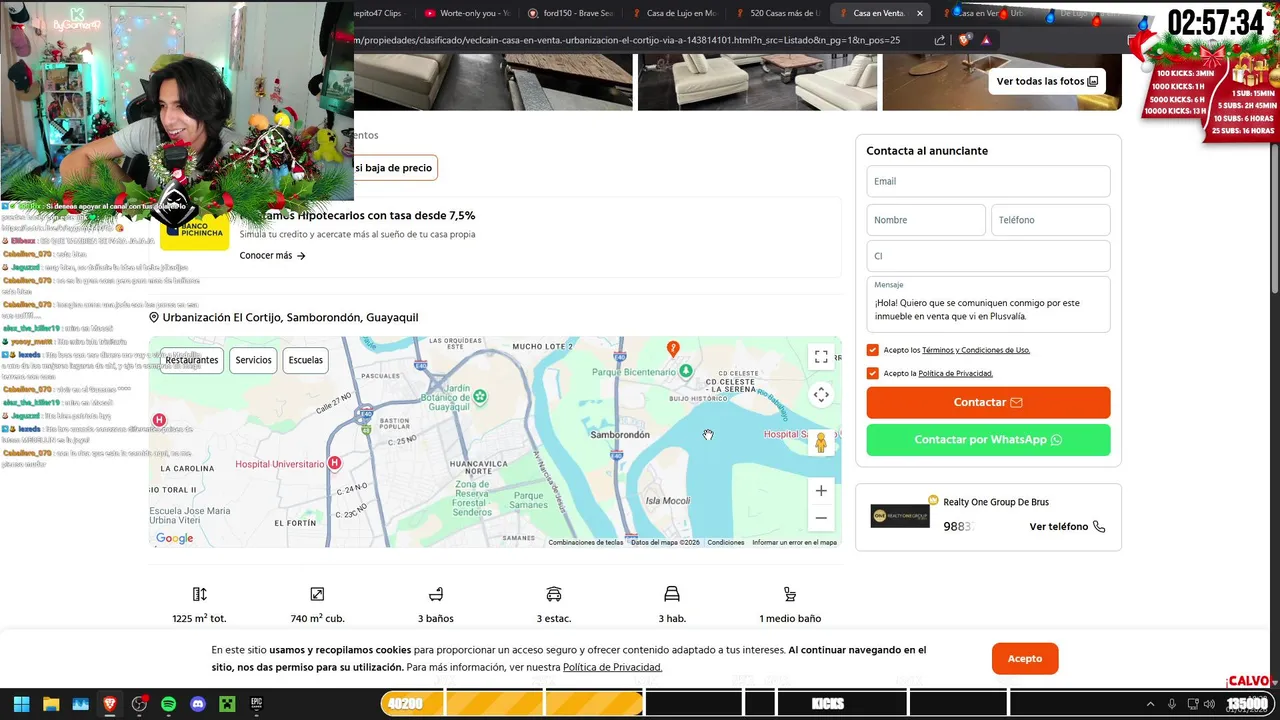Click the Parque Bicentenario green marker
This screenshot has width=1280, height=720.
[685, 371]
